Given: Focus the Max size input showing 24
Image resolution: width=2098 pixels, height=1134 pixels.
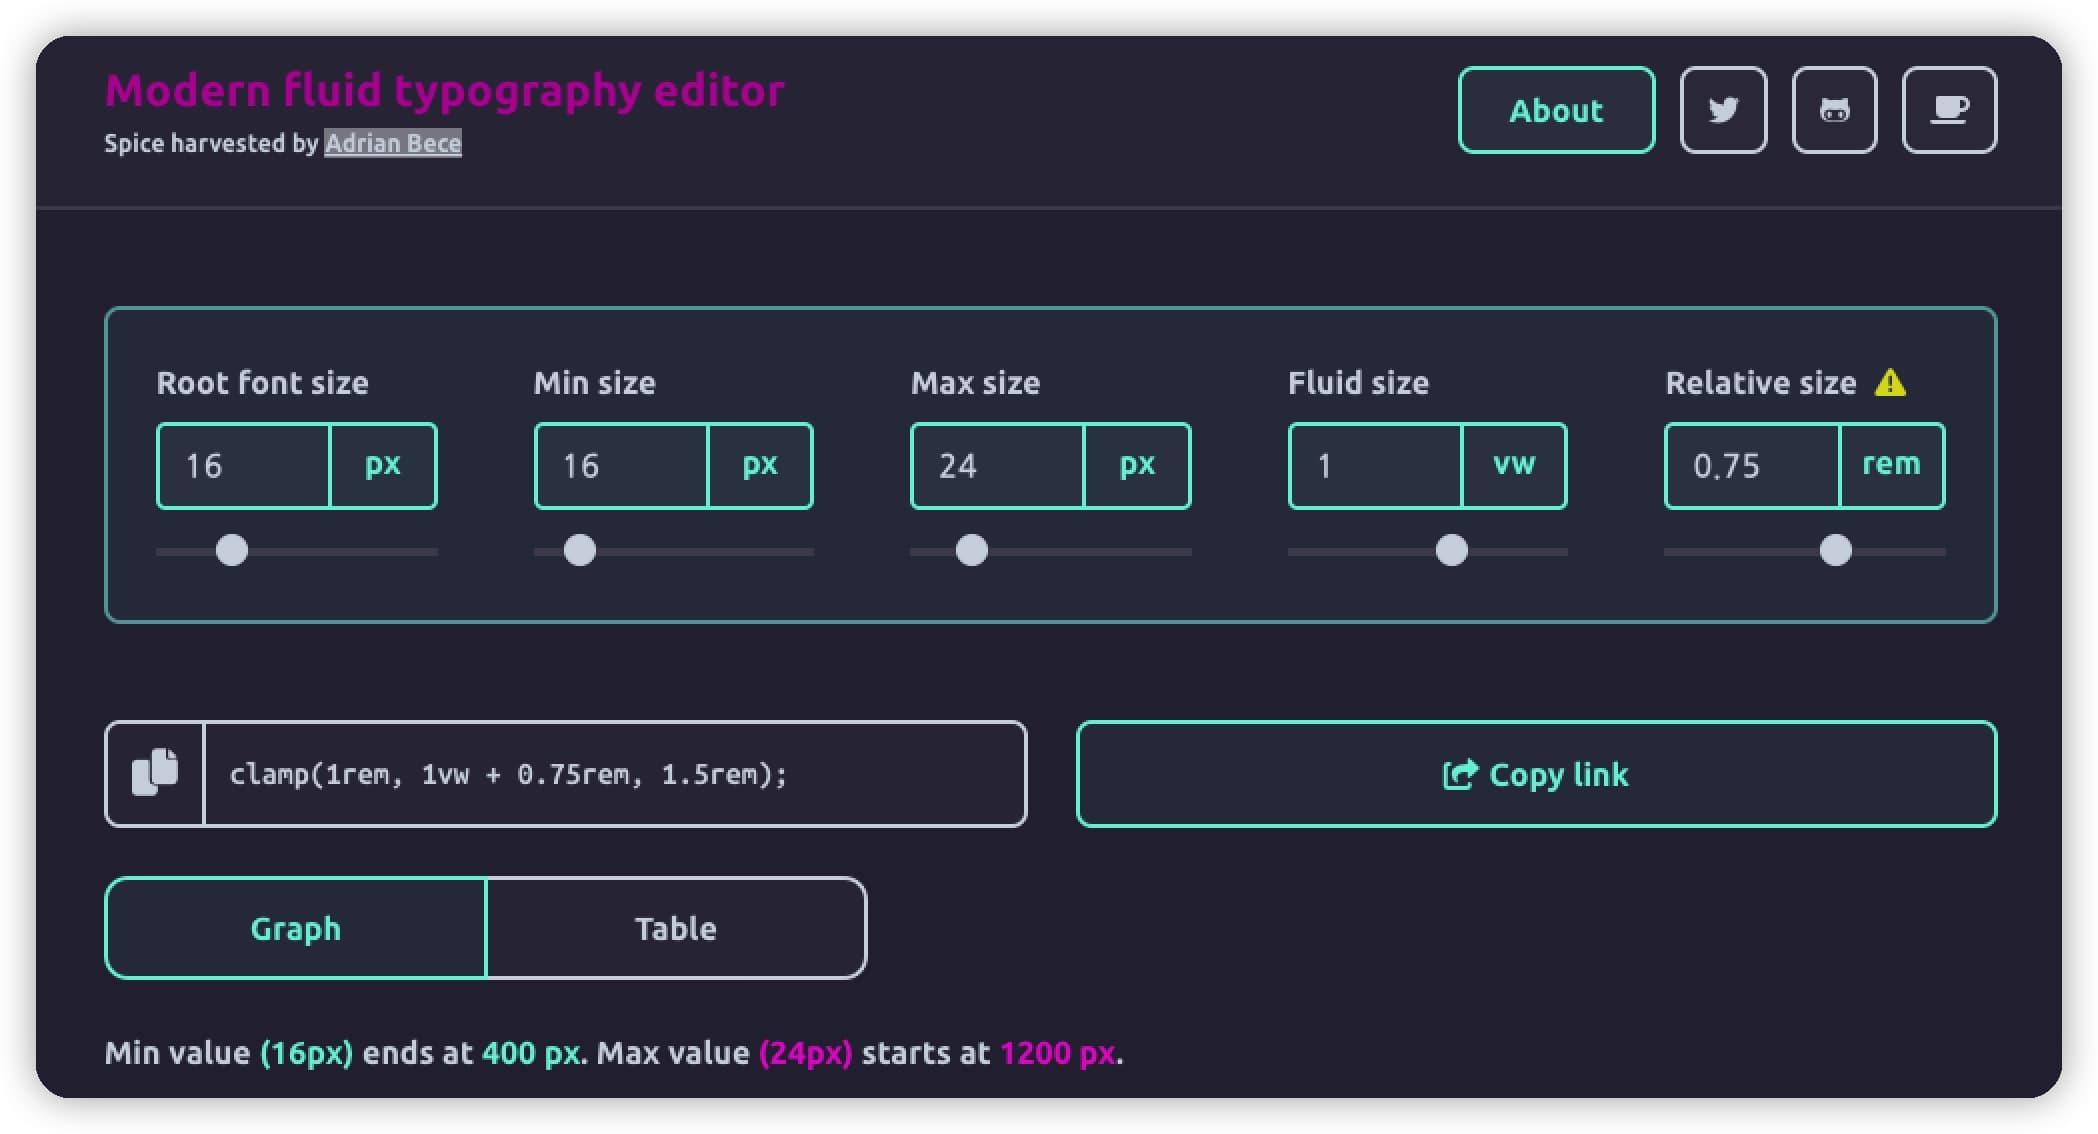Looking at the screenshot, I should click(998, 466).
